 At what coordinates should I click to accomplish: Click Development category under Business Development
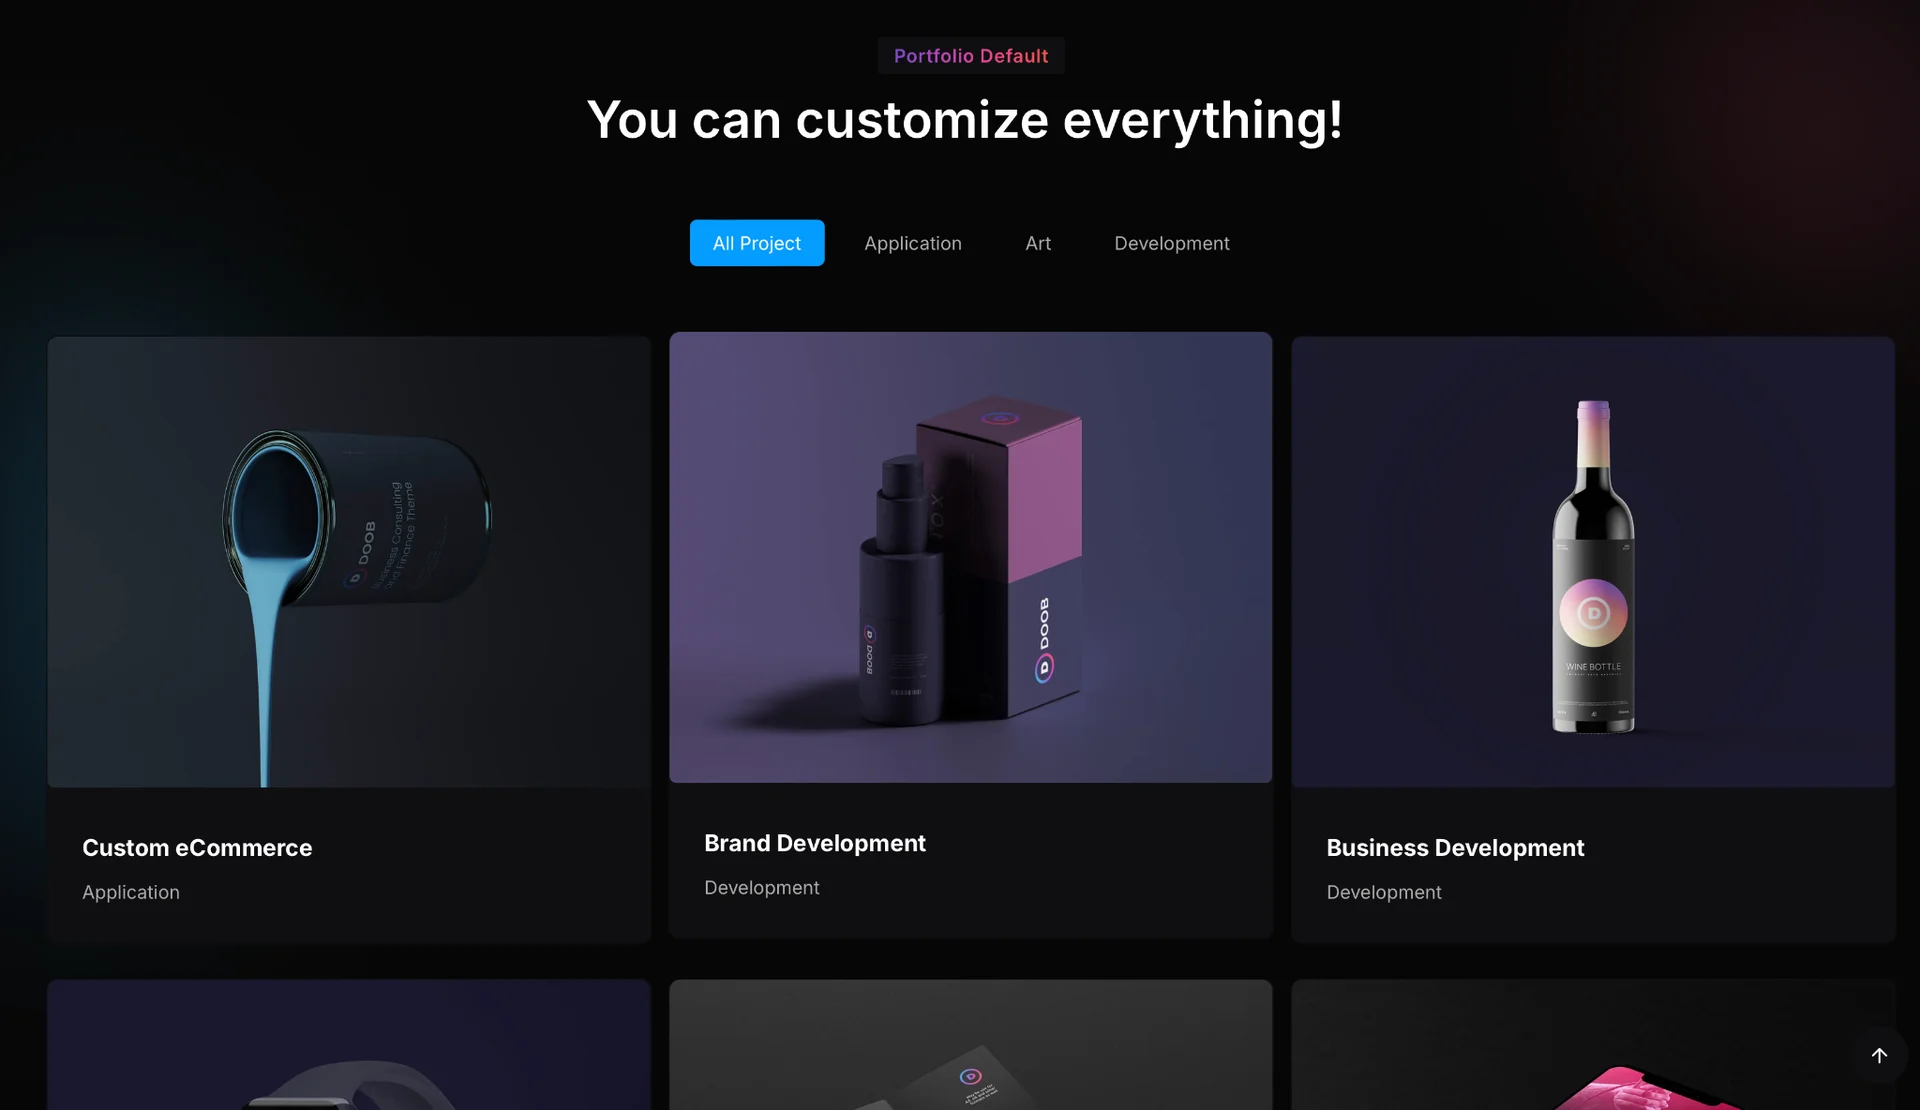(x=1383, y=892)
